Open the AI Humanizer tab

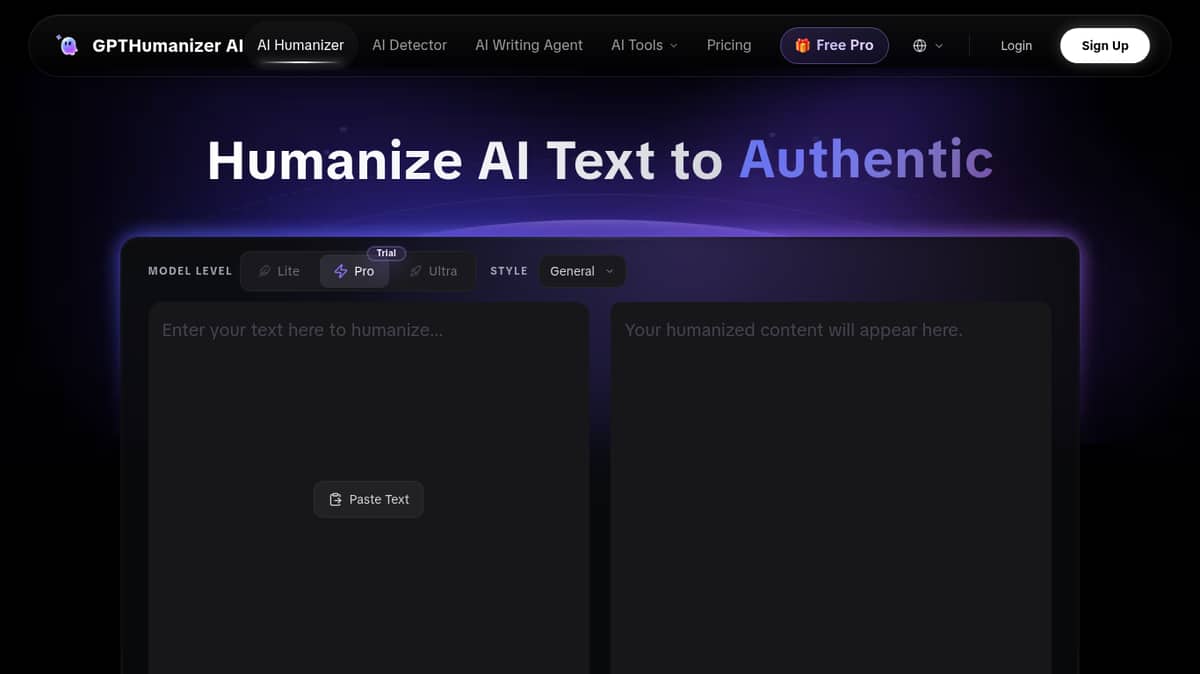coord(300,45)
